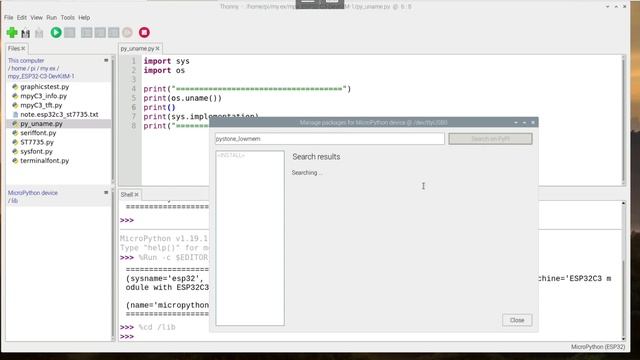Viewport: 640px width, 360px height.
Task: Open the View menu
Action: [36, 18]
